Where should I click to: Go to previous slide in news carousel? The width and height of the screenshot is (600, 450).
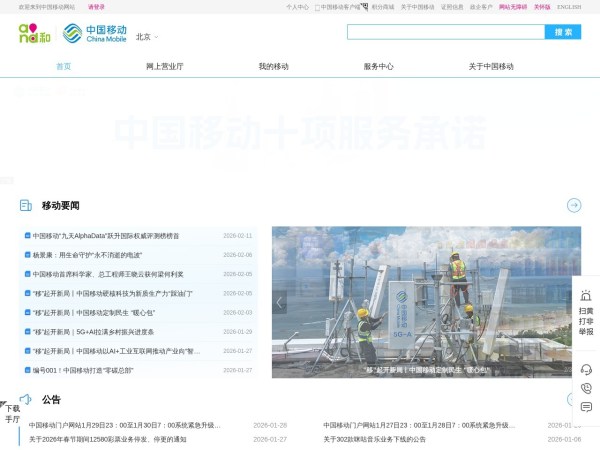click(x=280, y=302)
